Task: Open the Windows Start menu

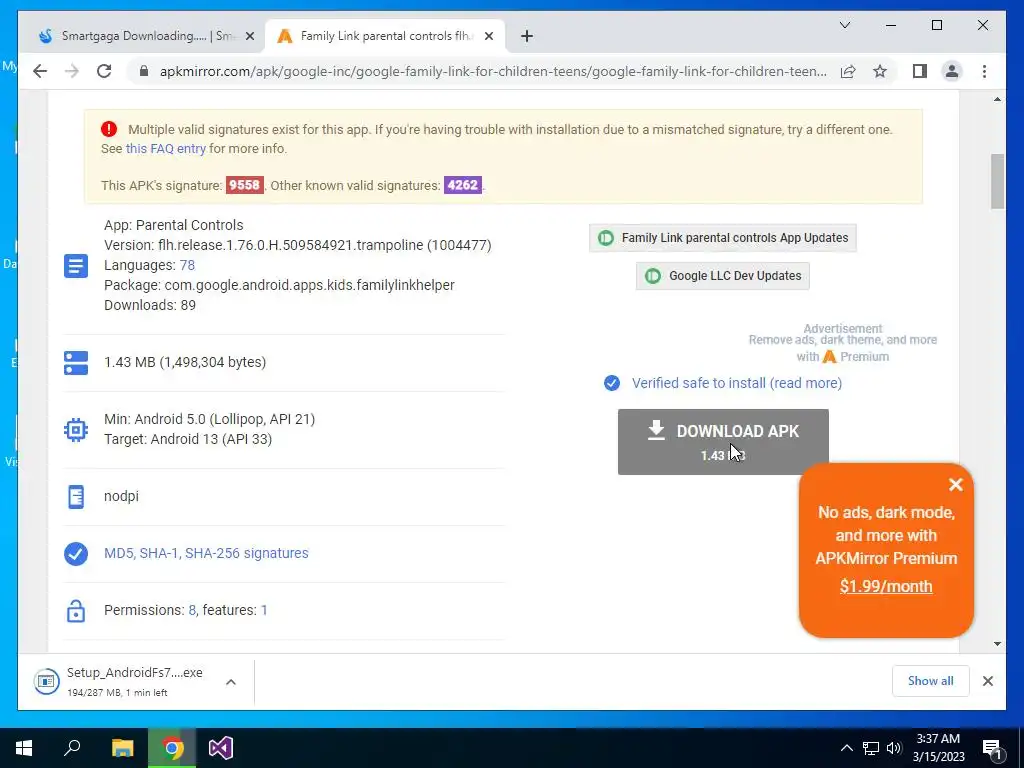Action: coord(24,748)
